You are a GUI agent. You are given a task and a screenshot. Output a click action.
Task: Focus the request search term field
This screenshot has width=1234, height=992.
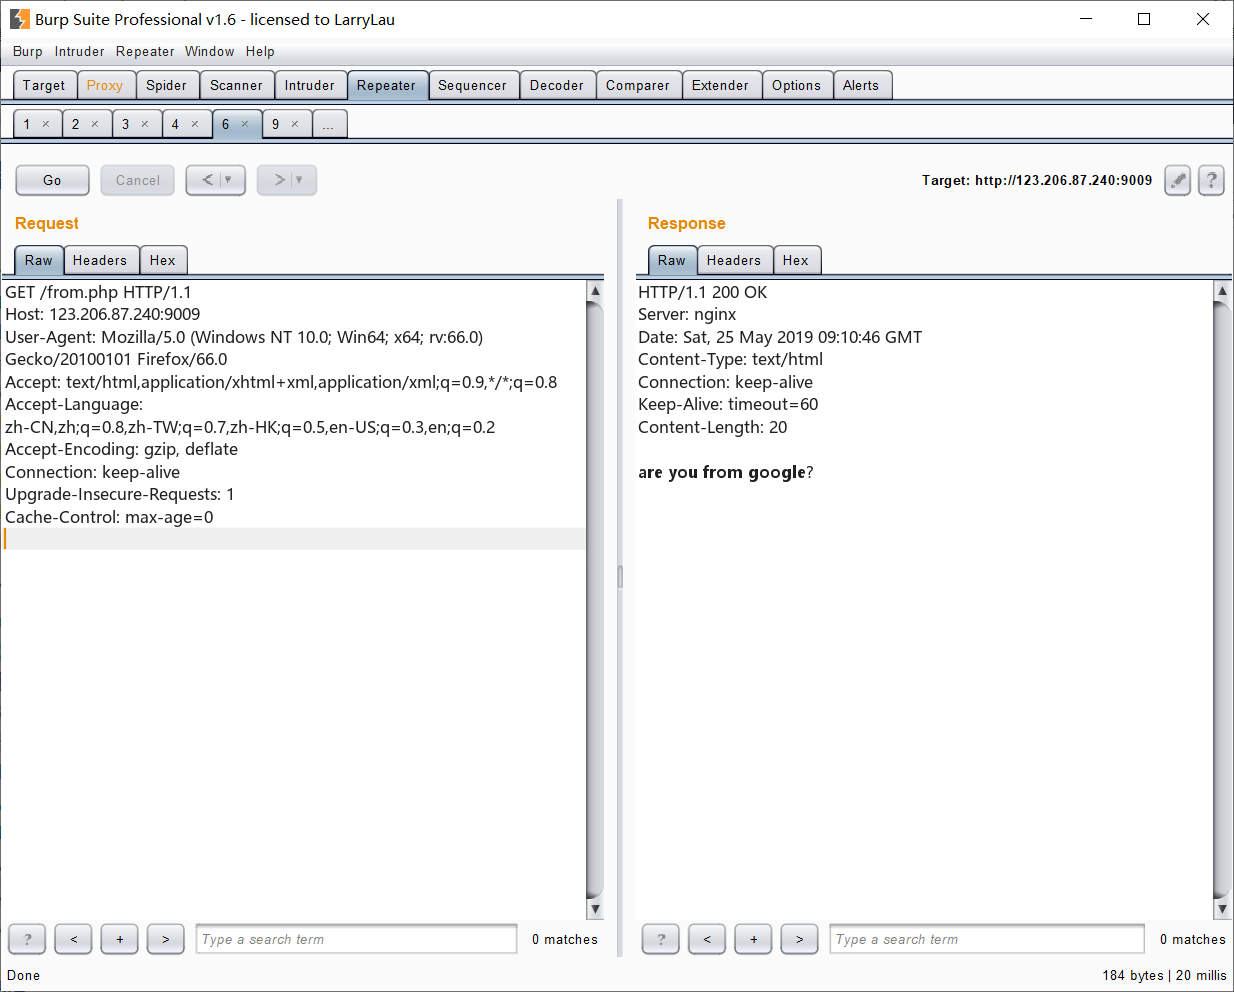[357, 939]
